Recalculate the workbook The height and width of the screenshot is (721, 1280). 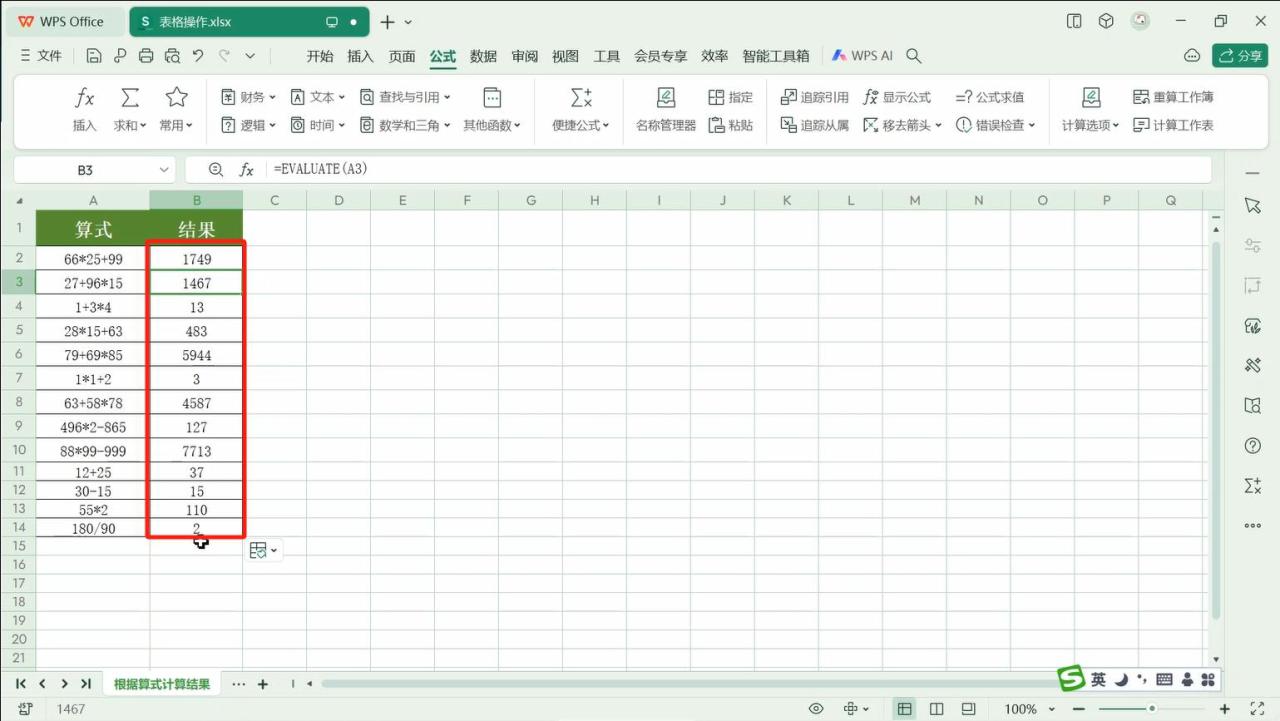coord(1173,97)
